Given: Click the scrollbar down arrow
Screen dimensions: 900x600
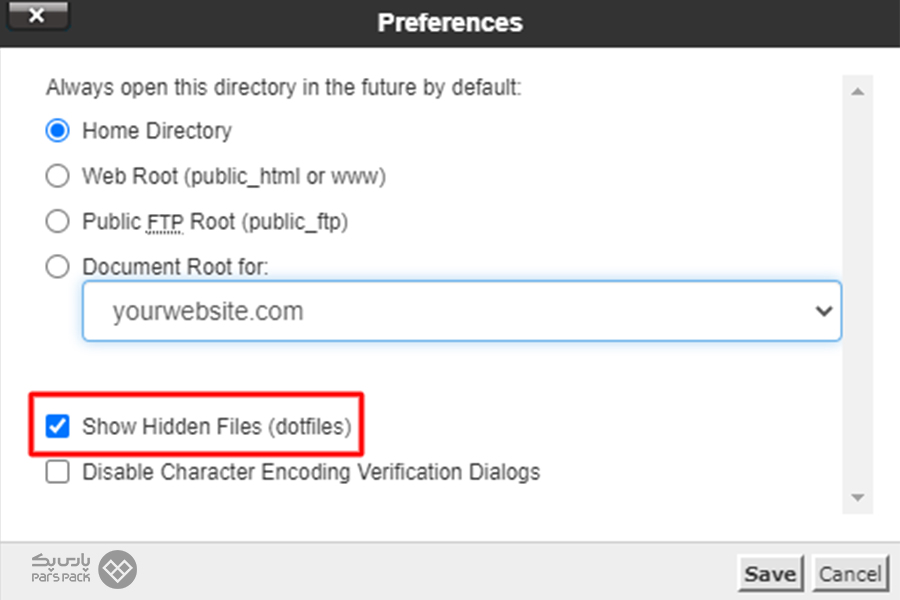Looking at the screenshot, I should [x=856, y=497].
